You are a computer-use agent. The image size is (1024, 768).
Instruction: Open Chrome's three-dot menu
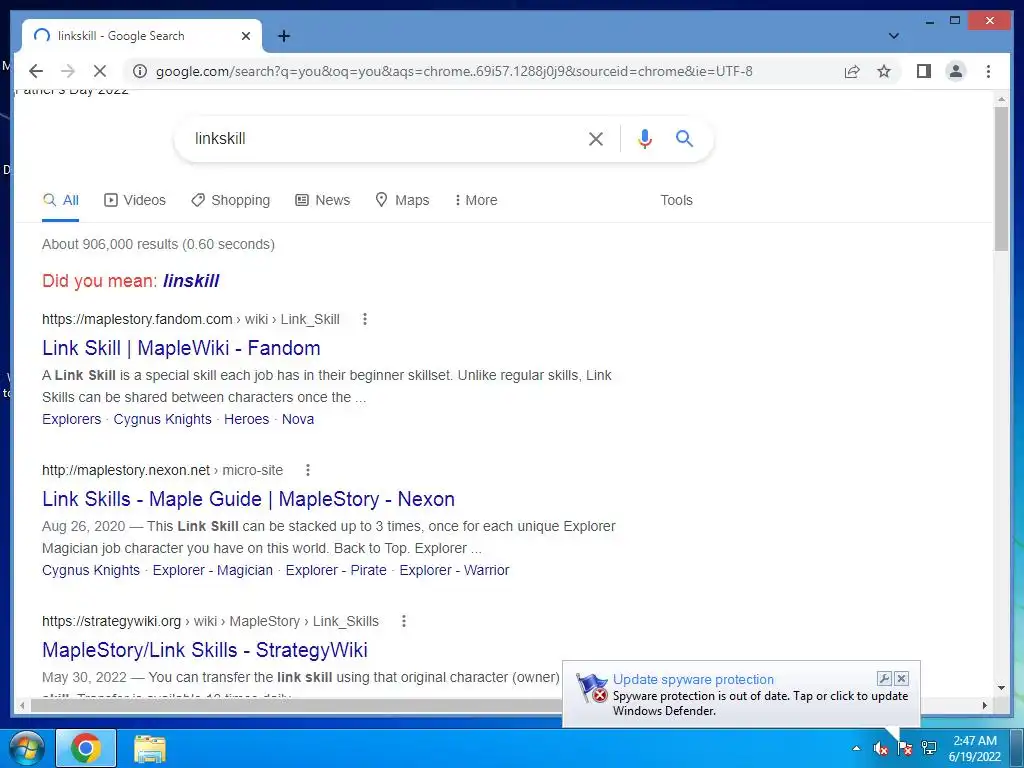pyautogui.click(x=988, y=71)
